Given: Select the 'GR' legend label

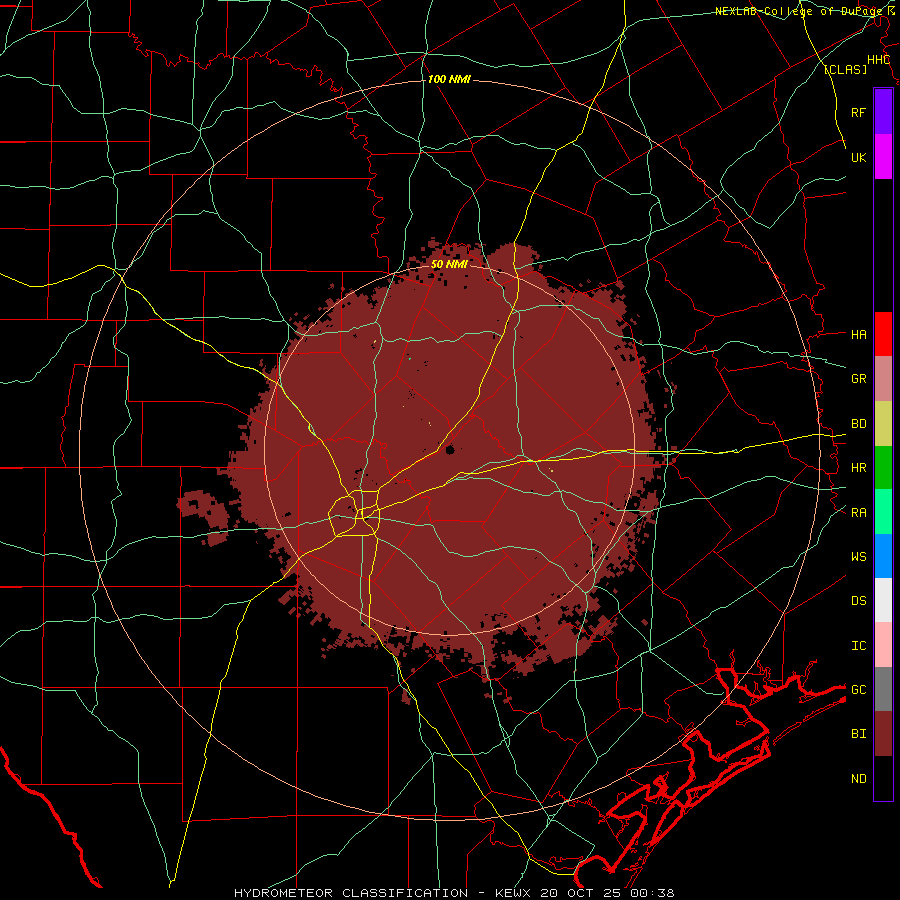Looking at the screenshot, I should (x=858, y=379).
